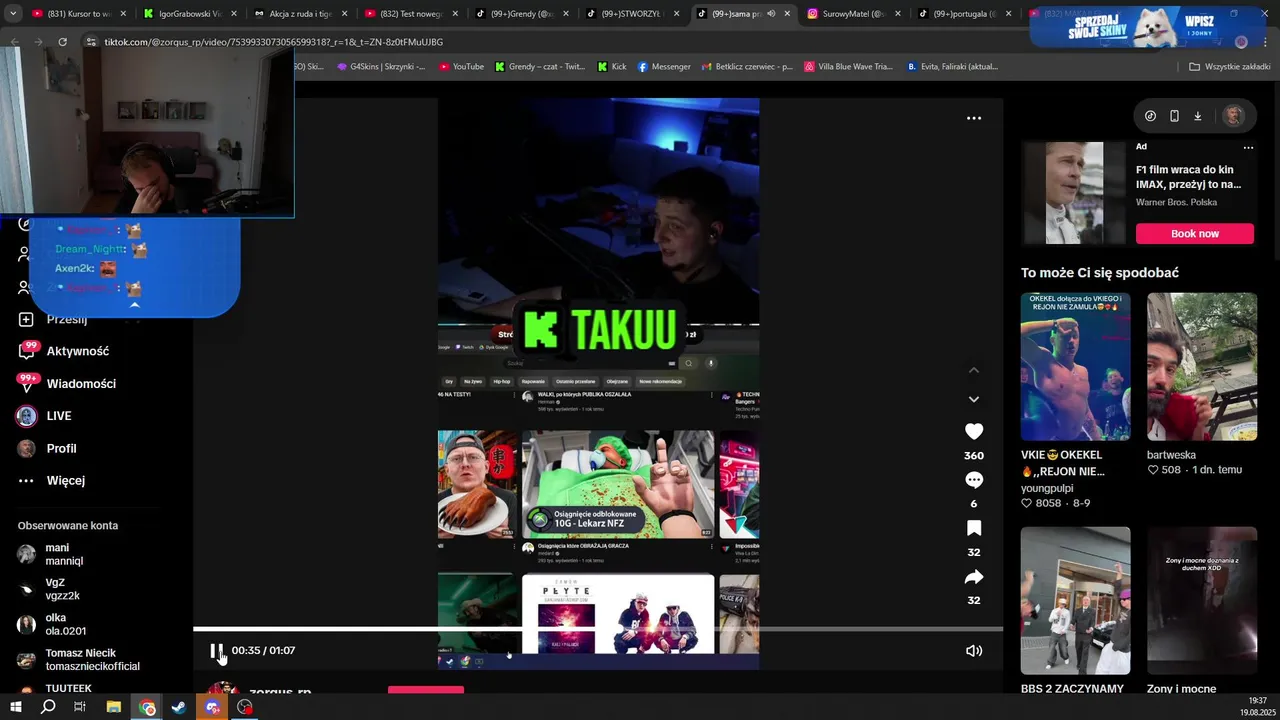Click the Chrome icon on the taskbar
1280x720 pixels.
[147, 707]
